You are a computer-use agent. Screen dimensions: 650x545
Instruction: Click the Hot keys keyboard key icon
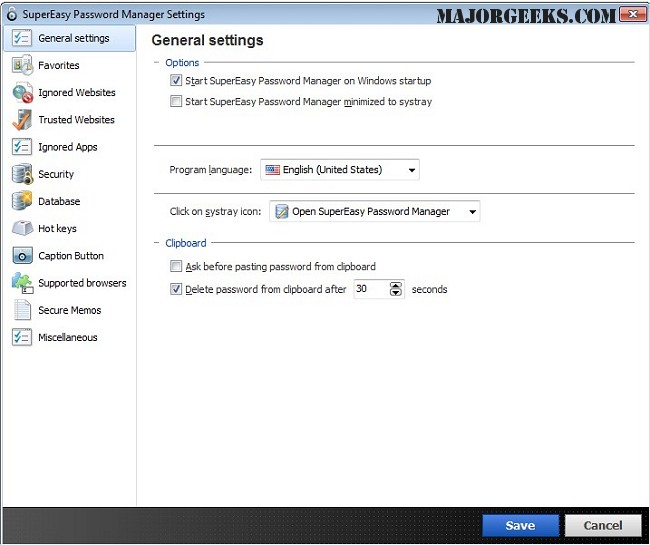coord(22,228)
